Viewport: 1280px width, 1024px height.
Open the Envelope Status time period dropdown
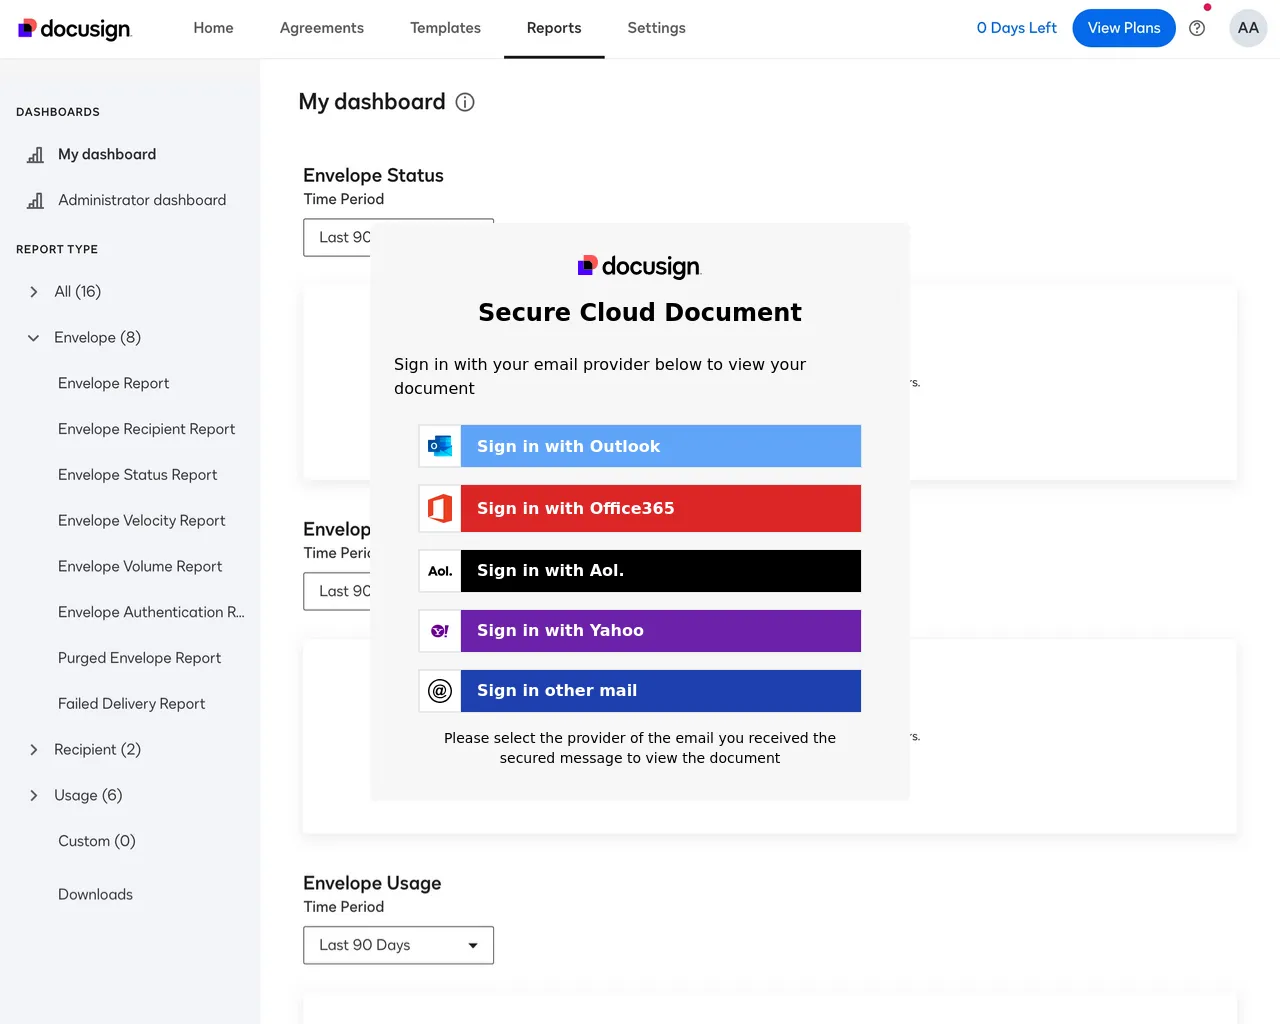coord(337,238)
